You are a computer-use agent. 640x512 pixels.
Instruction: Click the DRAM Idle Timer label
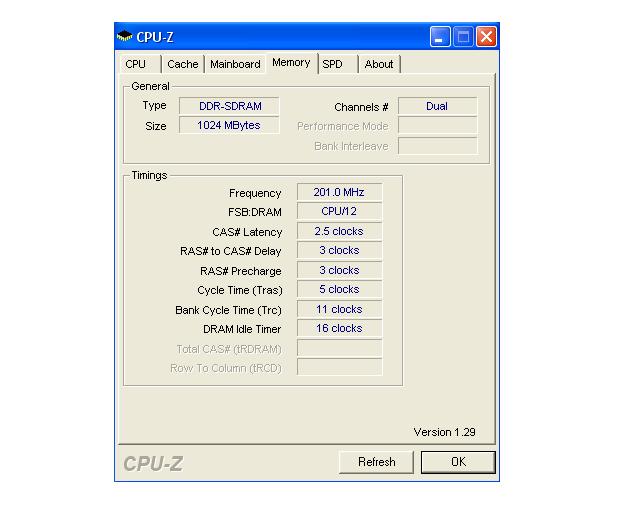[x=242, y=329]
